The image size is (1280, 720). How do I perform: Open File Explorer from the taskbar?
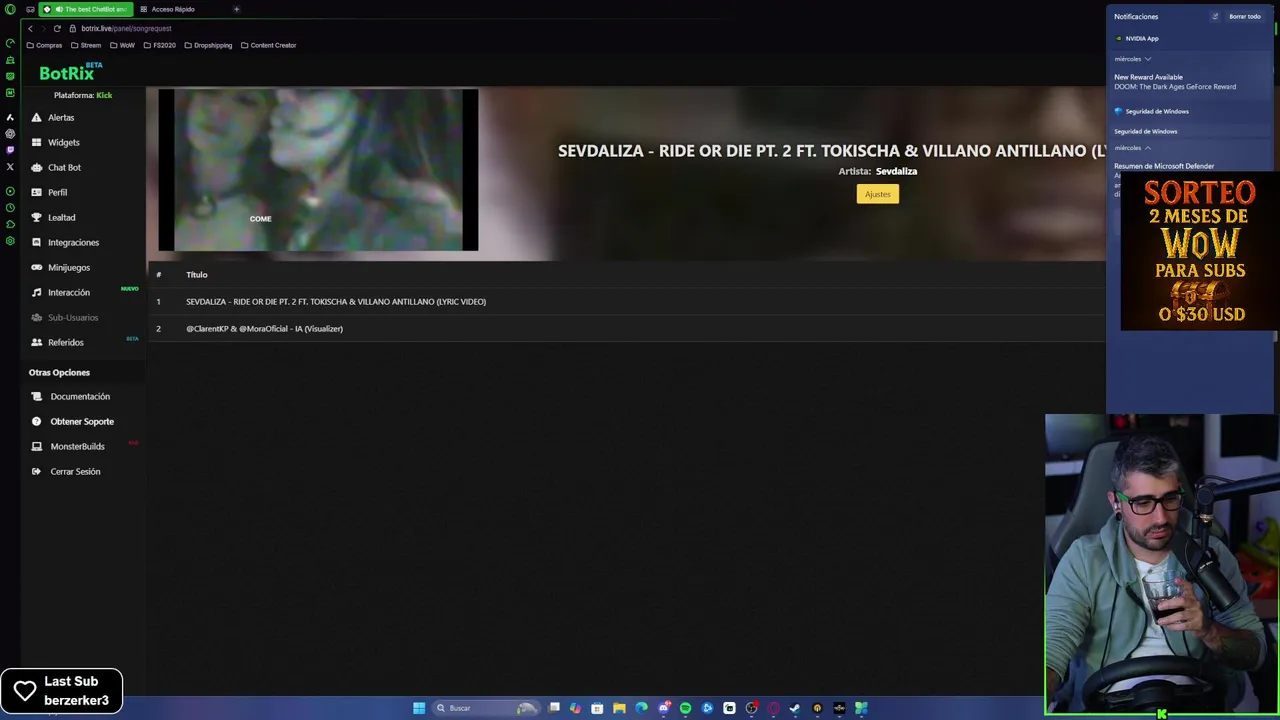coord(619,708)
